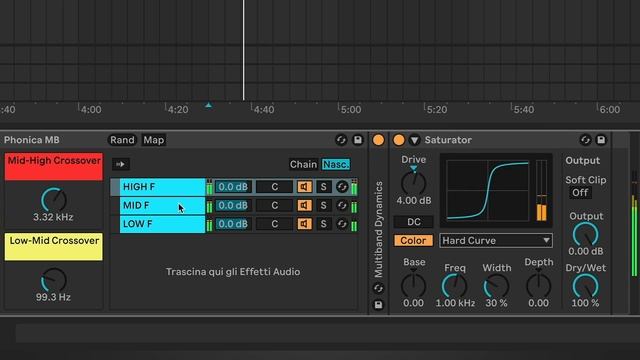Screen dimensions: 640x360
Task: Click timeline ruler at 4:20
Action: coord(178,109)
